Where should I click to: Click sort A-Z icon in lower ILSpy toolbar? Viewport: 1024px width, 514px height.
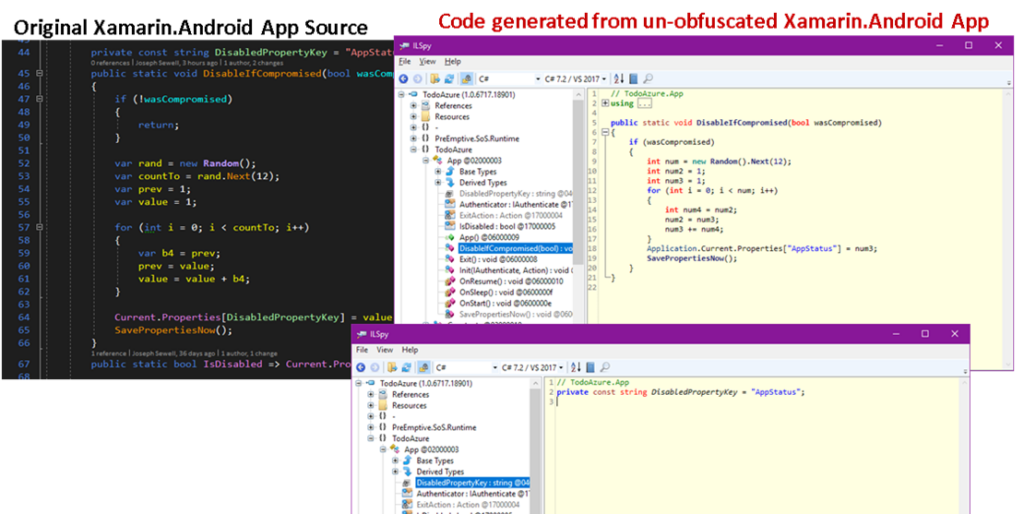pos(576,368)
